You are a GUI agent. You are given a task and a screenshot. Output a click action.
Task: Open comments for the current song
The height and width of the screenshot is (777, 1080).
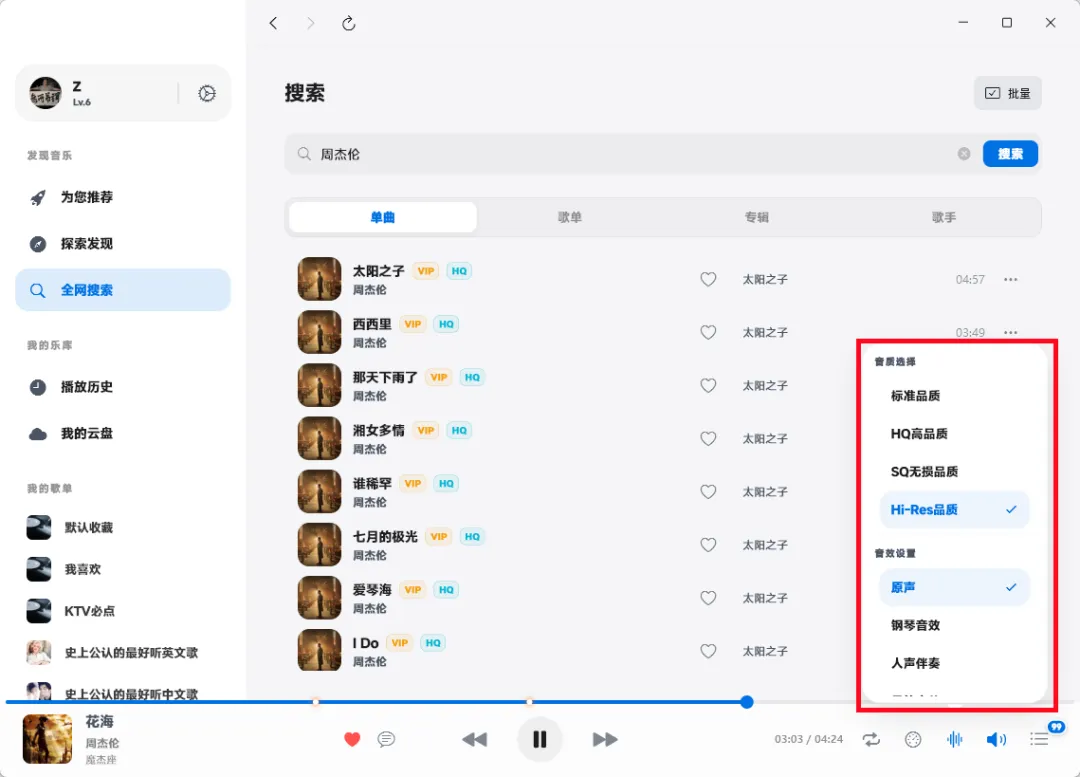coord(386,739)
